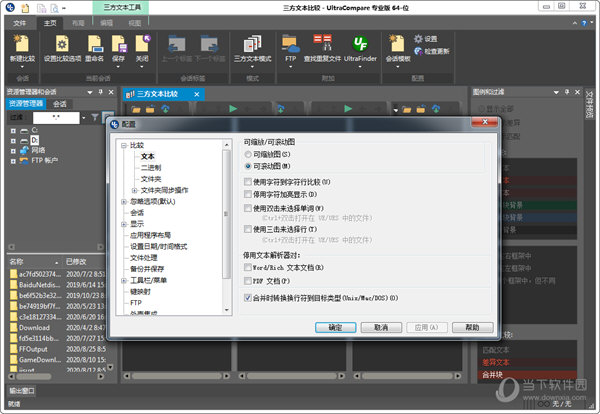Screen dimensions: 600x414
Task: Expand 工具栏/菜单 tree node
Action: coord(124,280)
